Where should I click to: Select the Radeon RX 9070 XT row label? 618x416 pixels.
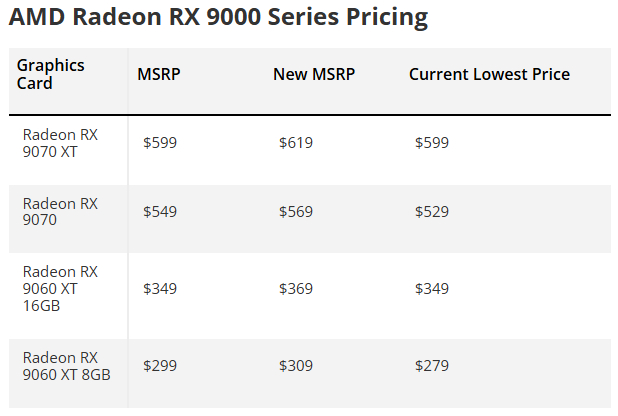[61, 143]
